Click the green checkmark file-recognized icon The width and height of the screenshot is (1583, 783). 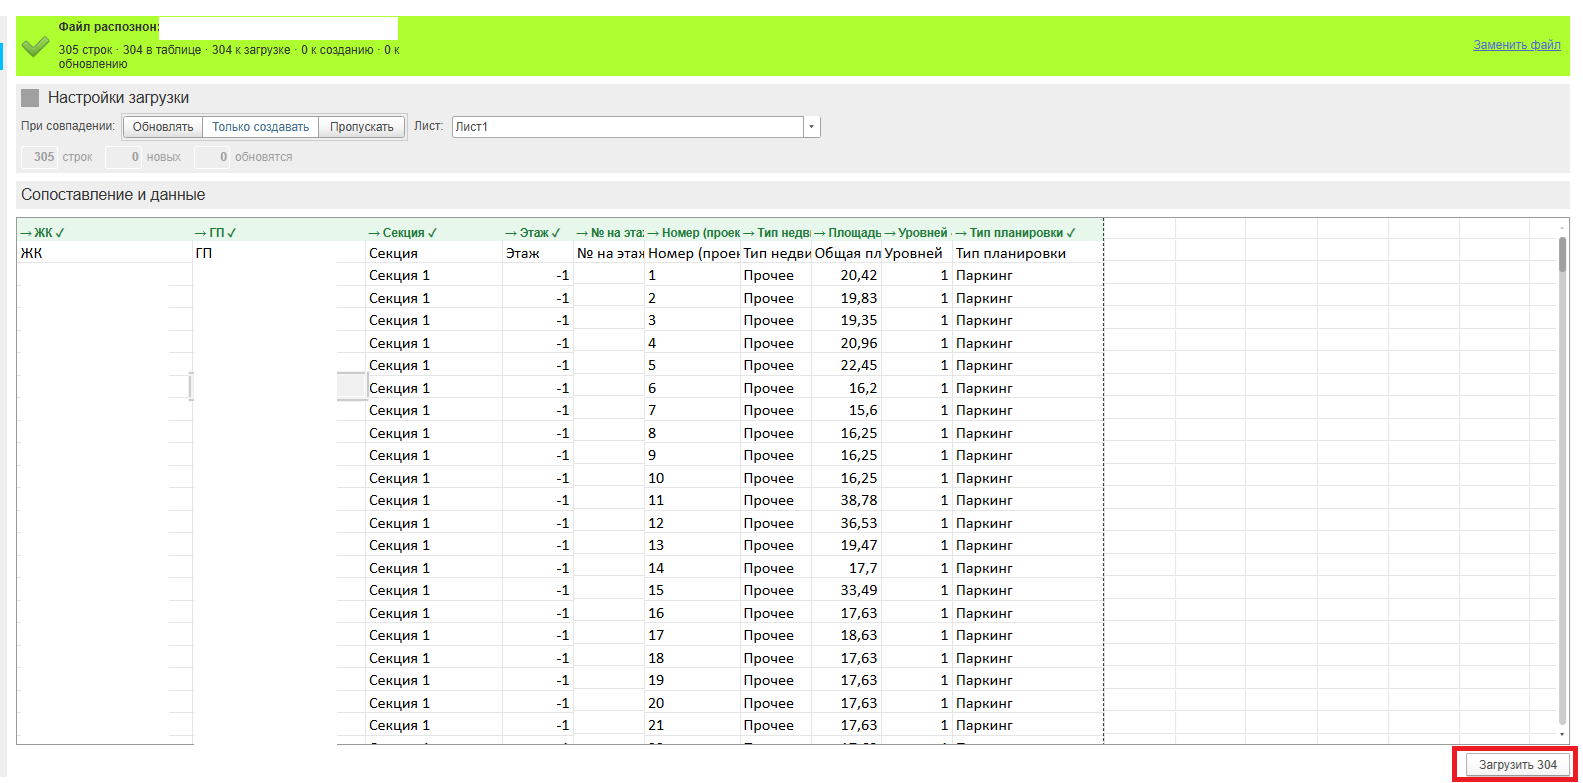35,46
